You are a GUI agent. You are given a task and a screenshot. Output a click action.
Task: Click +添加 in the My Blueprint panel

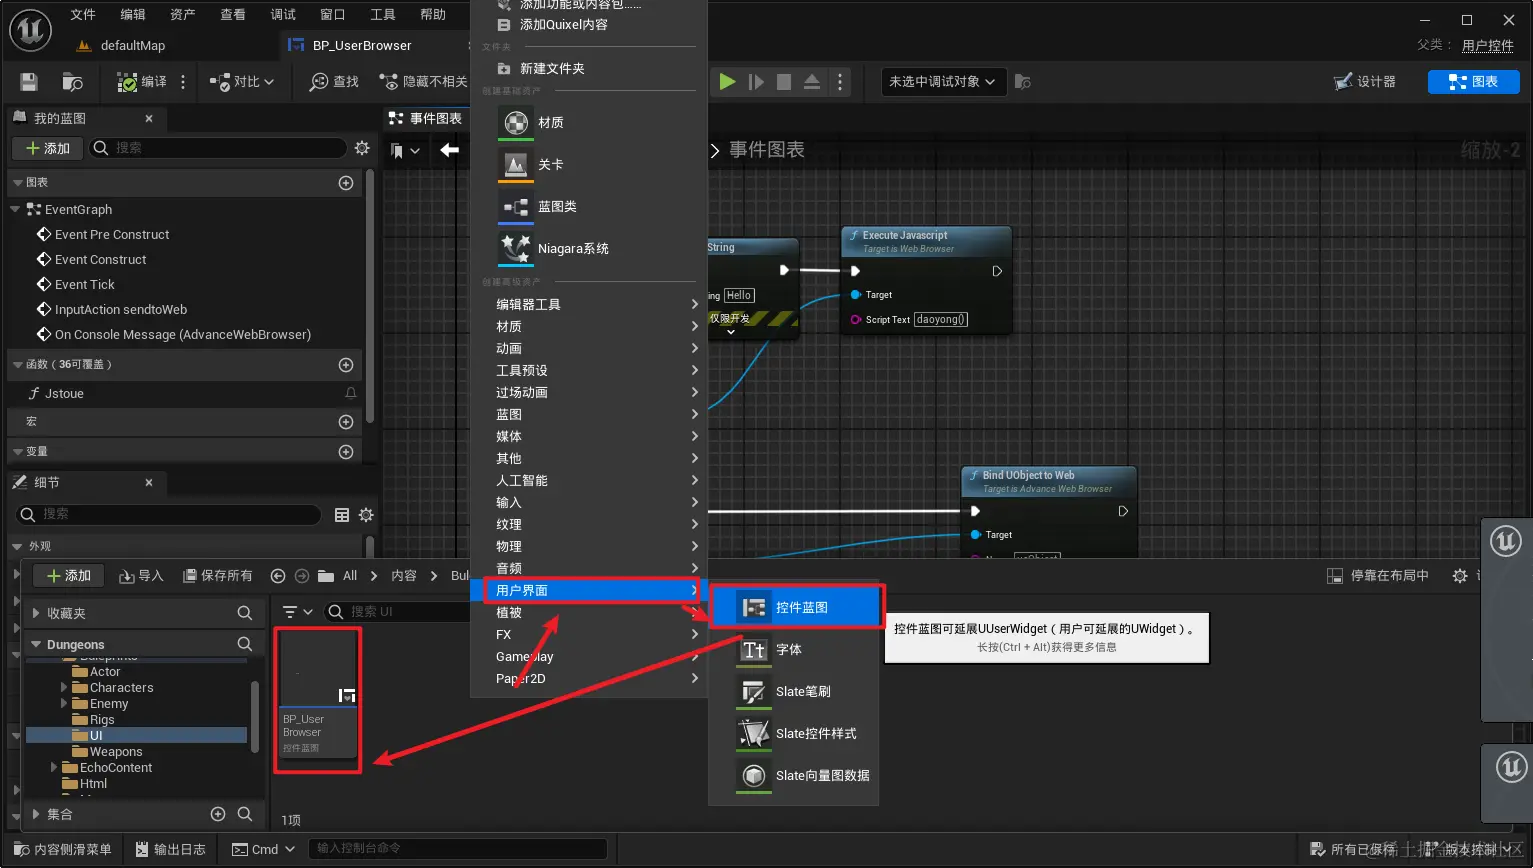(46, 148)
